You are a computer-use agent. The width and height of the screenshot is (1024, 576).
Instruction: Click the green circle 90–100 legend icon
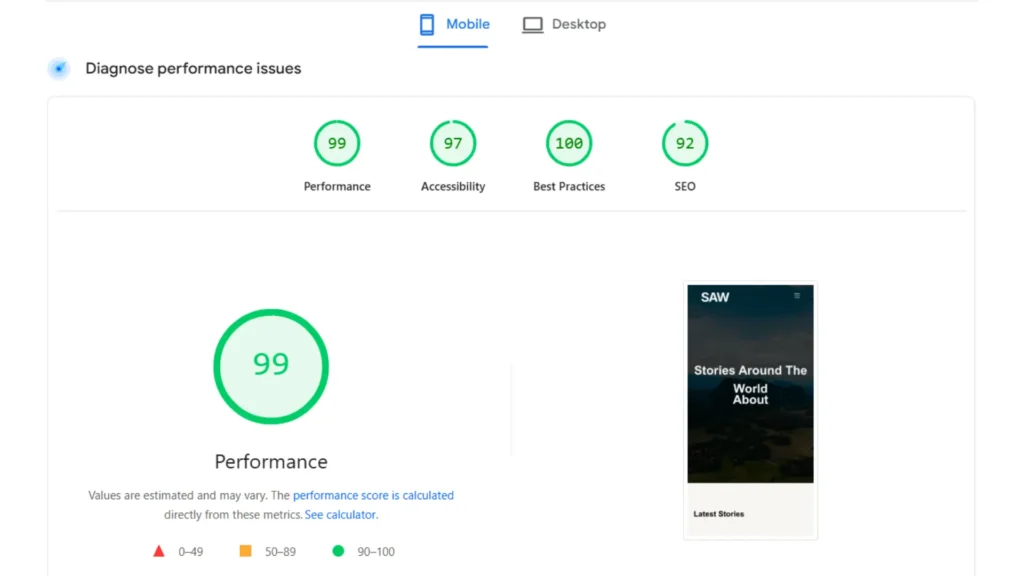click(x=338, y=551)
